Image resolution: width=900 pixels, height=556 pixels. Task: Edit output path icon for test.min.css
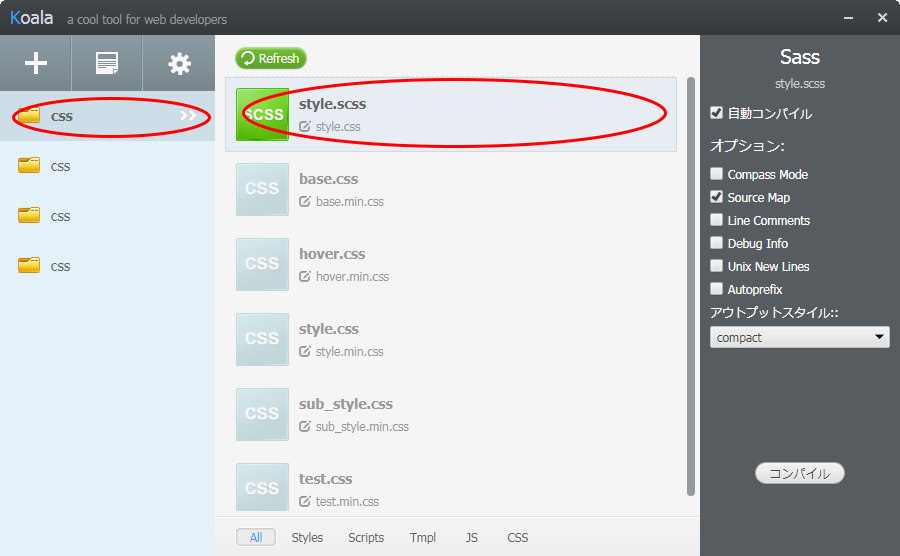305,501
